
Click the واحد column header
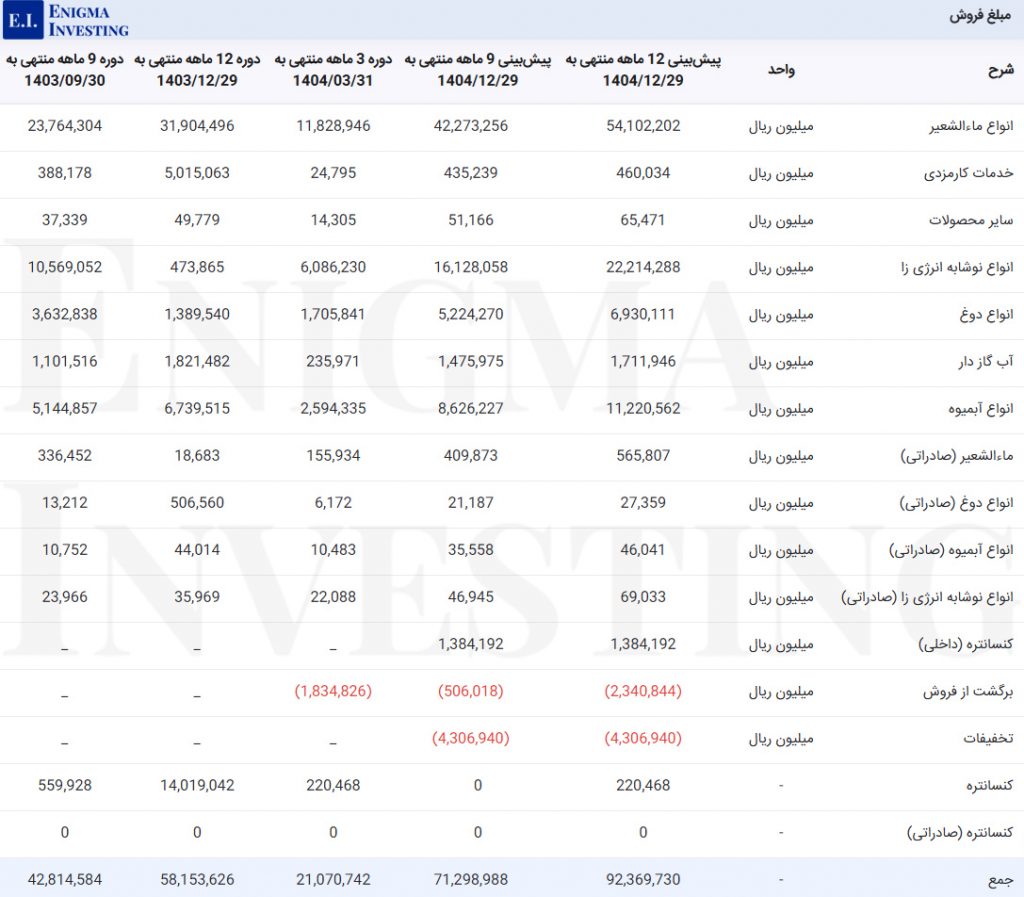781,70
